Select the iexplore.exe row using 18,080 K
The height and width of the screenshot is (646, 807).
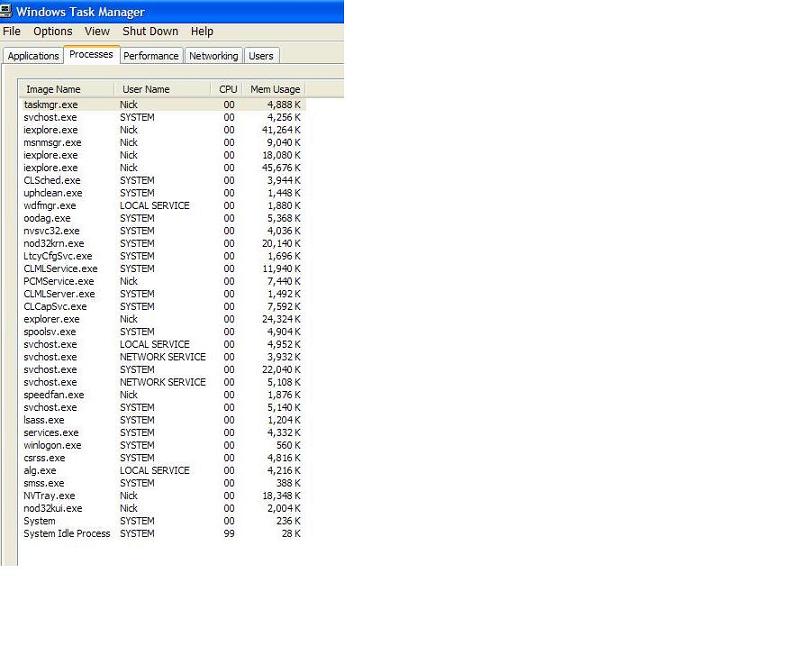(163, 155)
